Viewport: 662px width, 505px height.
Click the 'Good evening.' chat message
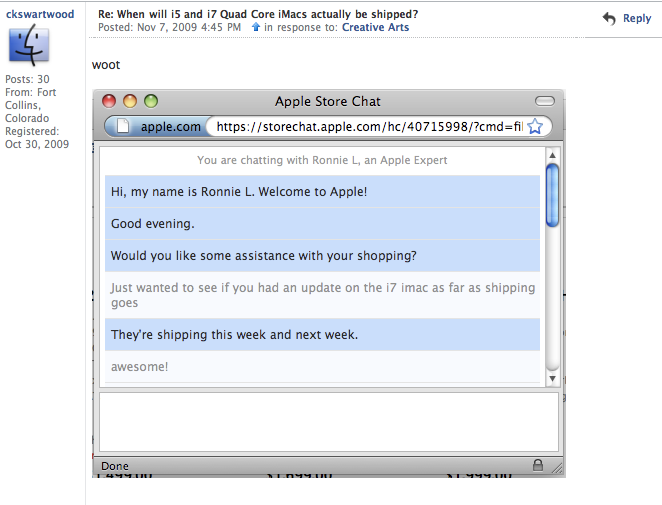(x=322, y=223)
